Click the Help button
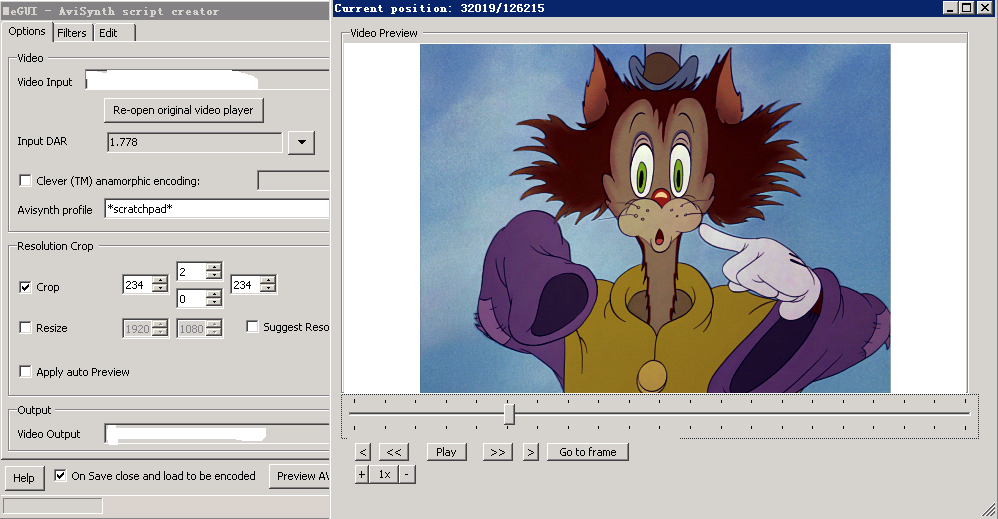The width and height of the screenshot is (998, 519). pos(24,478)
